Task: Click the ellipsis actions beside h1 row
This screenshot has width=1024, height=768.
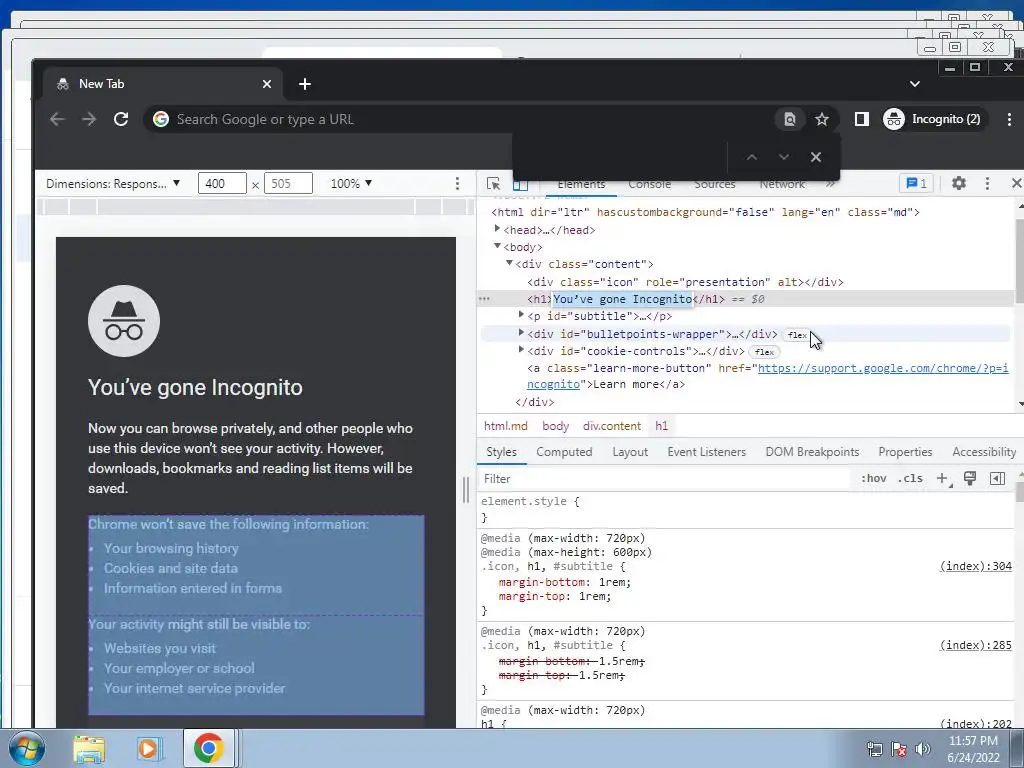Action: tap(484, 298)
